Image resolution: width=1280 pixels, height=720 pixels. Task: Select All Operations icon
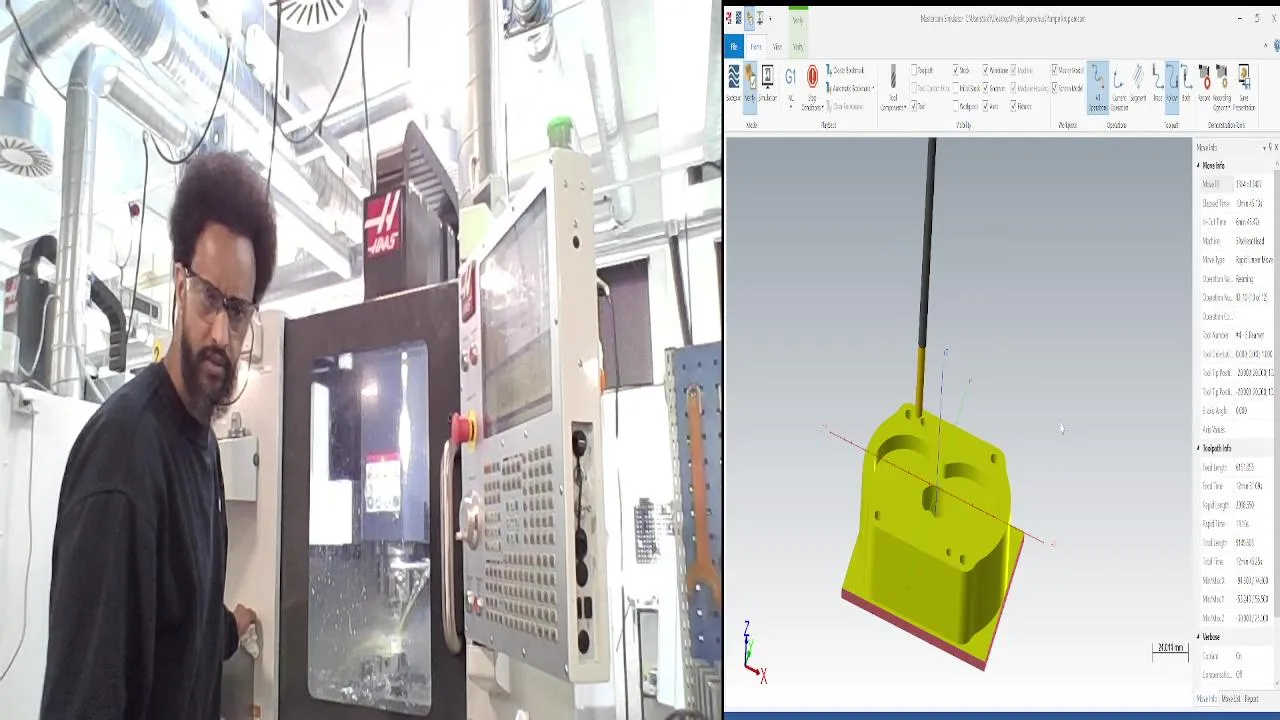1098,88
